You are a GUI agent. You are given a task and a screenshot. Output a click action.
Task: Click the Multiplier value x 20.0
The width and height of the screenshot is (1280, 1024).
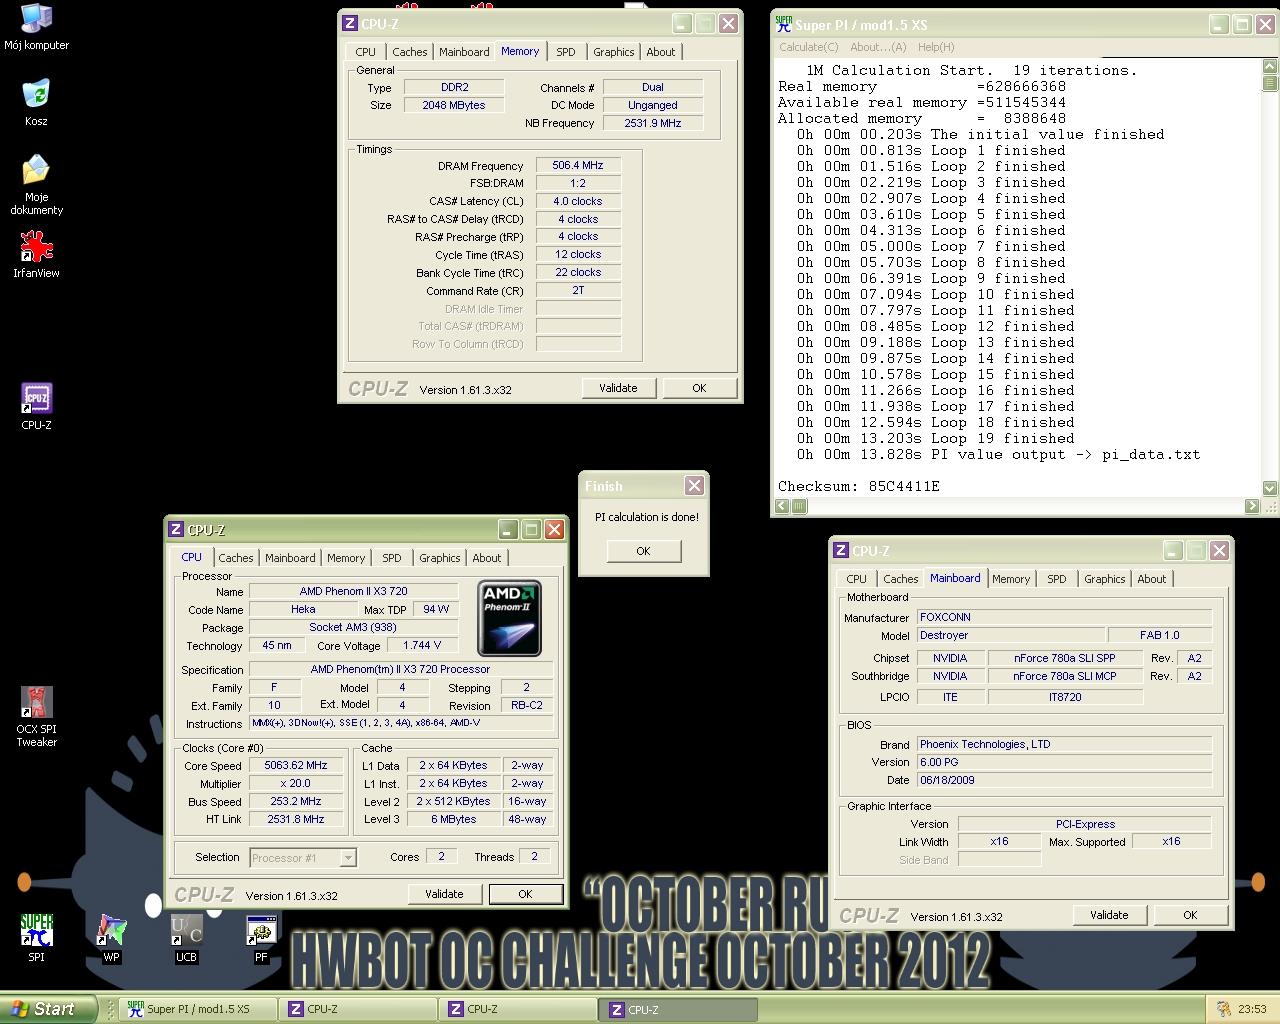pyautogui.click(x=296, y=783)
